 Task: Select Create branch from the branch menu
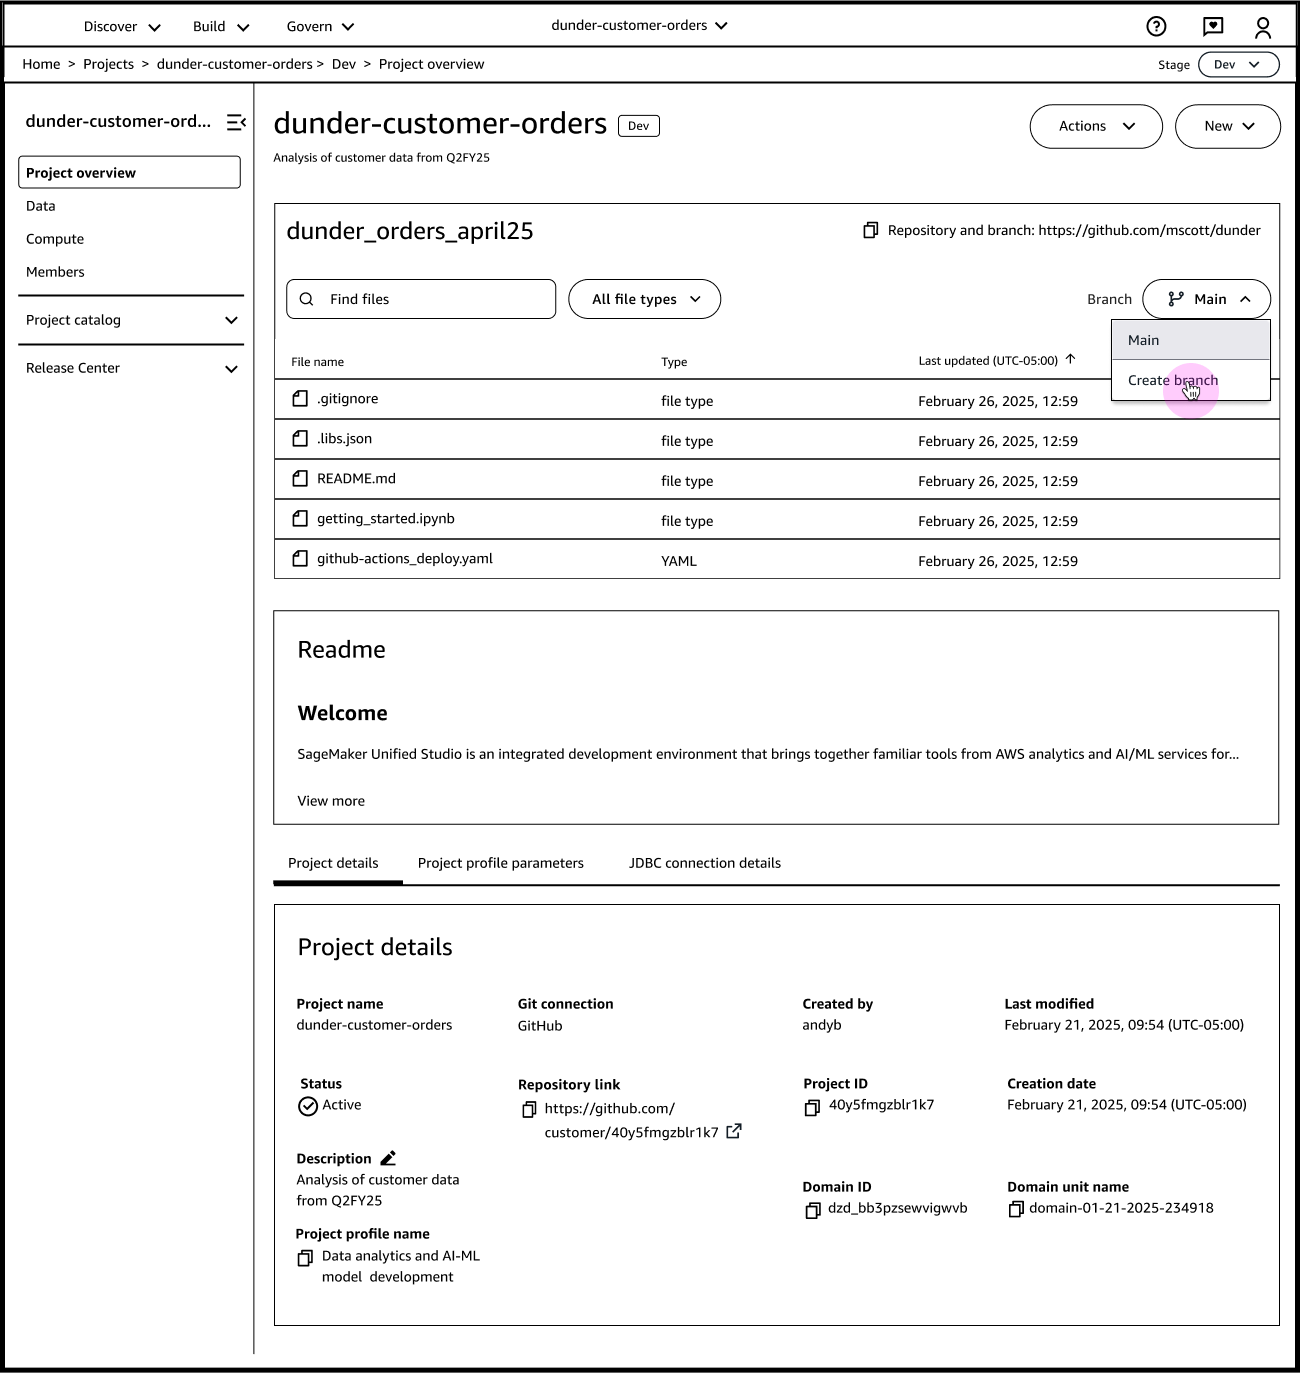coord(1172,380)
